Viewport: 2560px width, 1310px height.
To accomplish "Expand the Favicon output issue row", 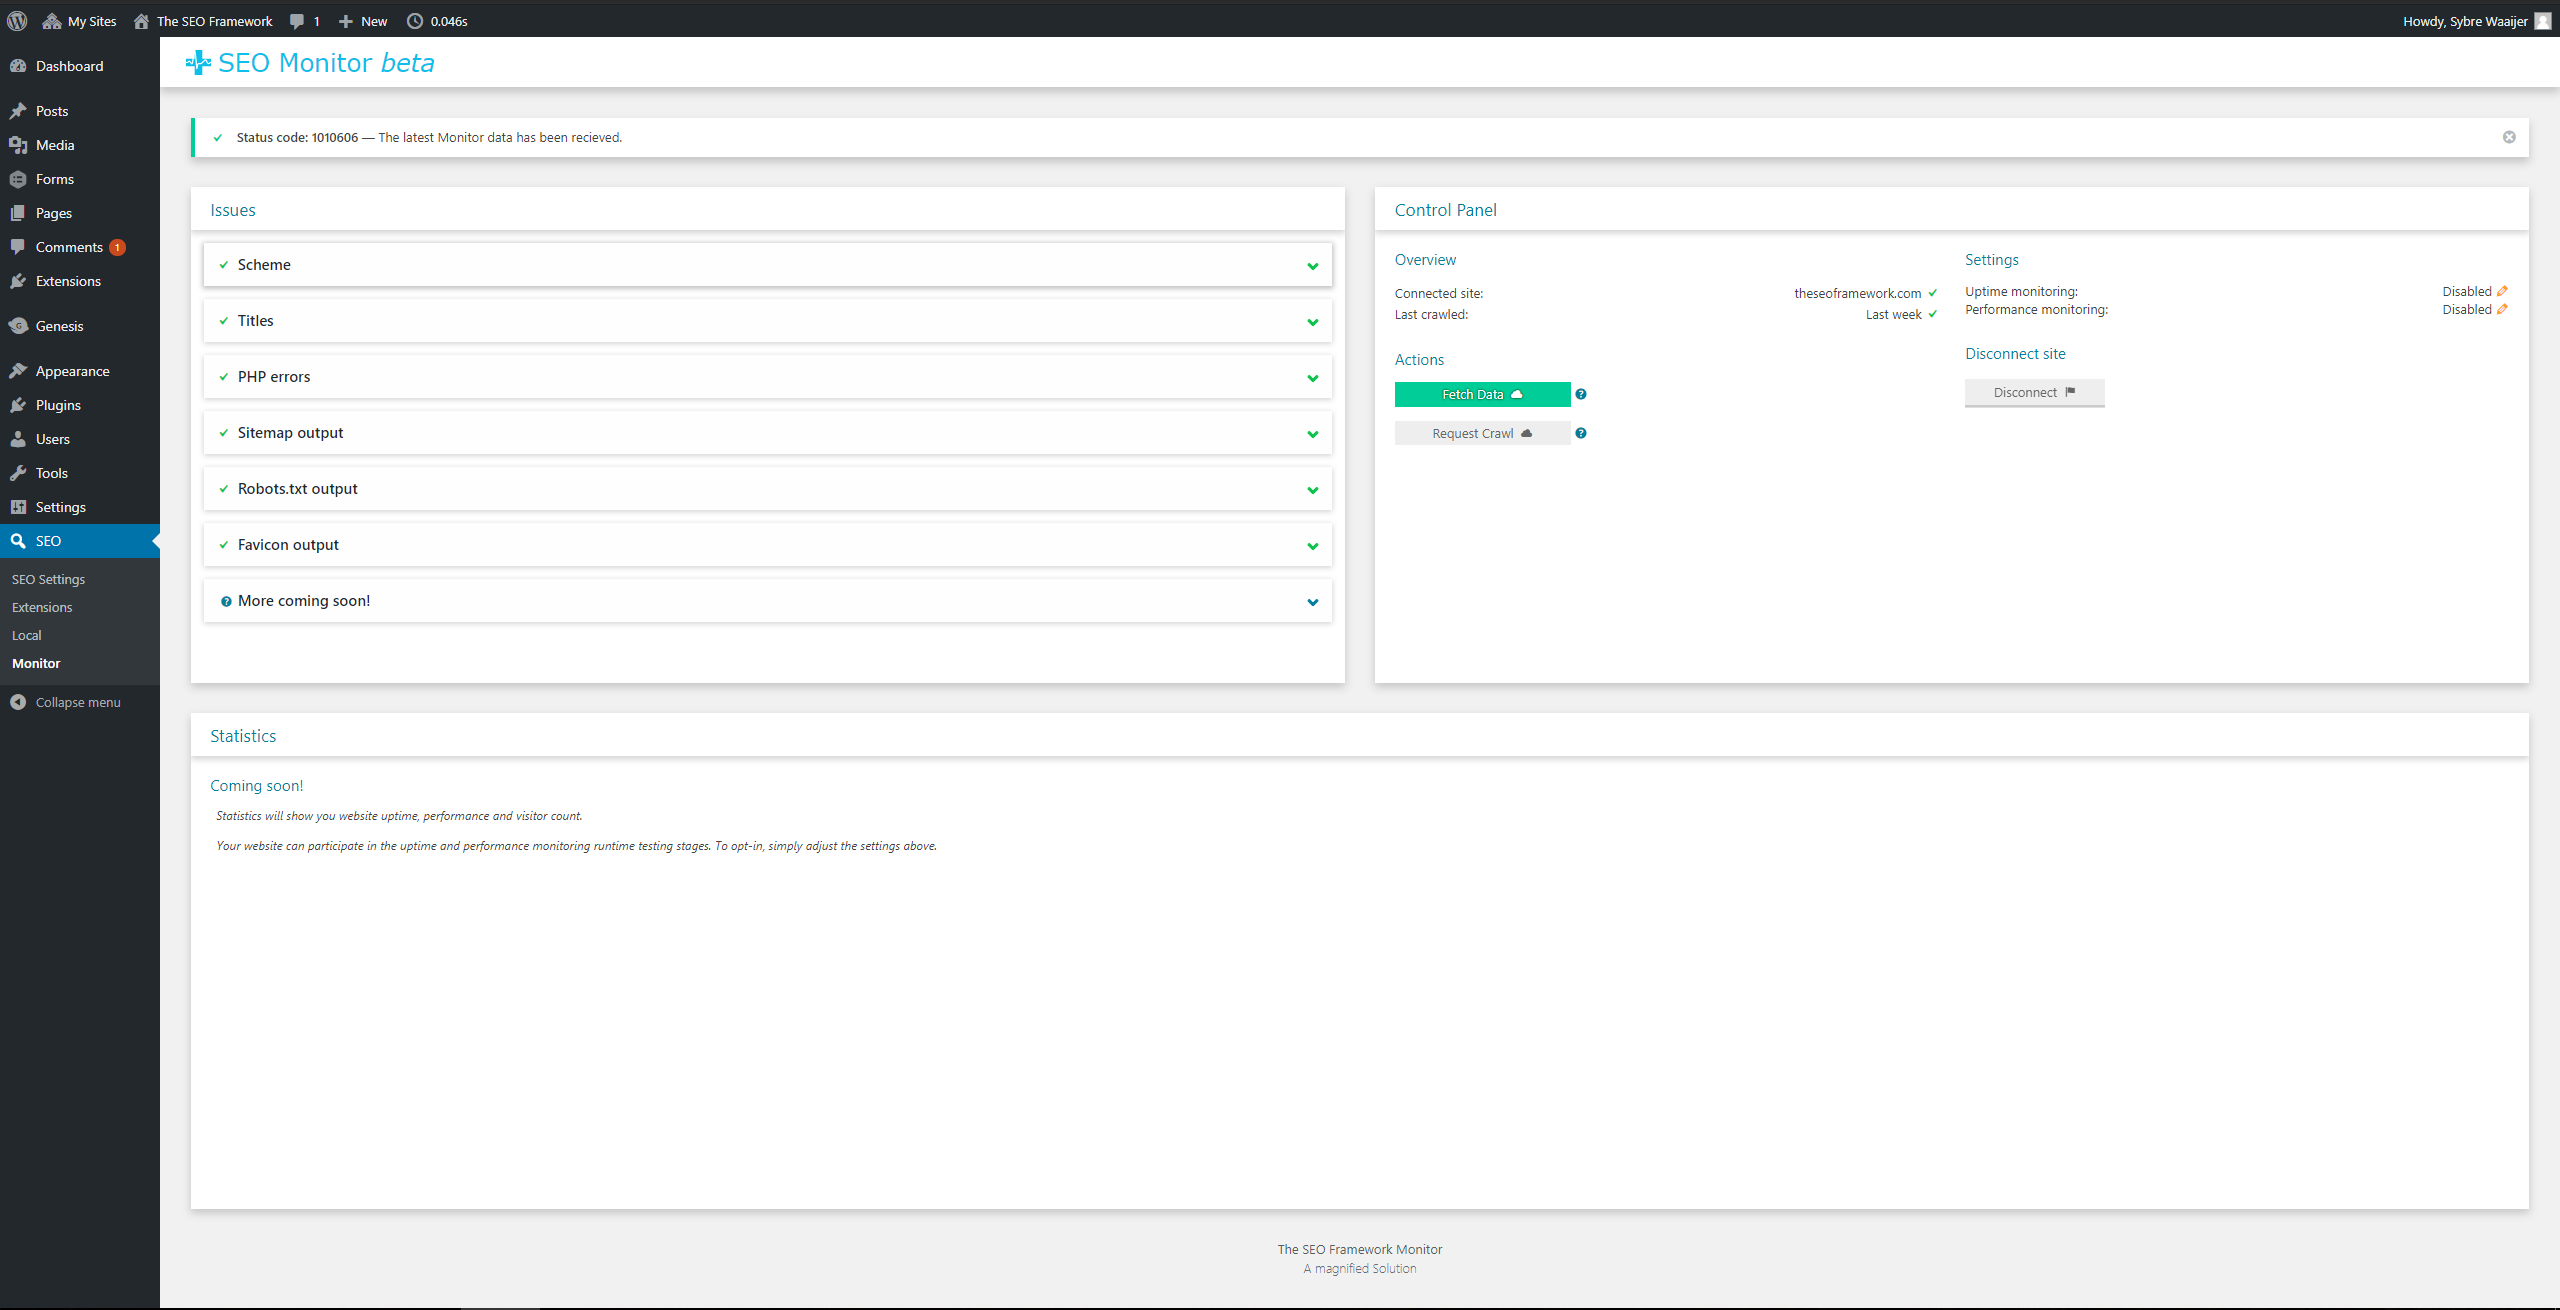I will [767, 545].
